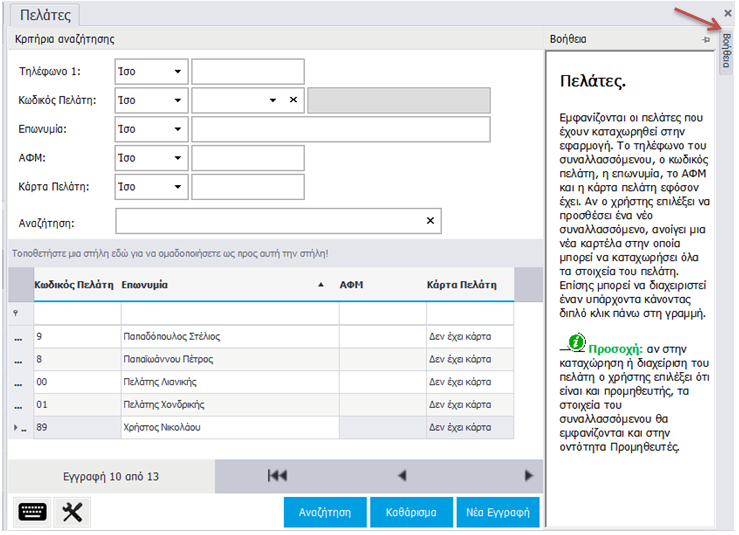
Task: Expand the Κάρτα Πελάτη operator dropdown
Action: (177, 187)
